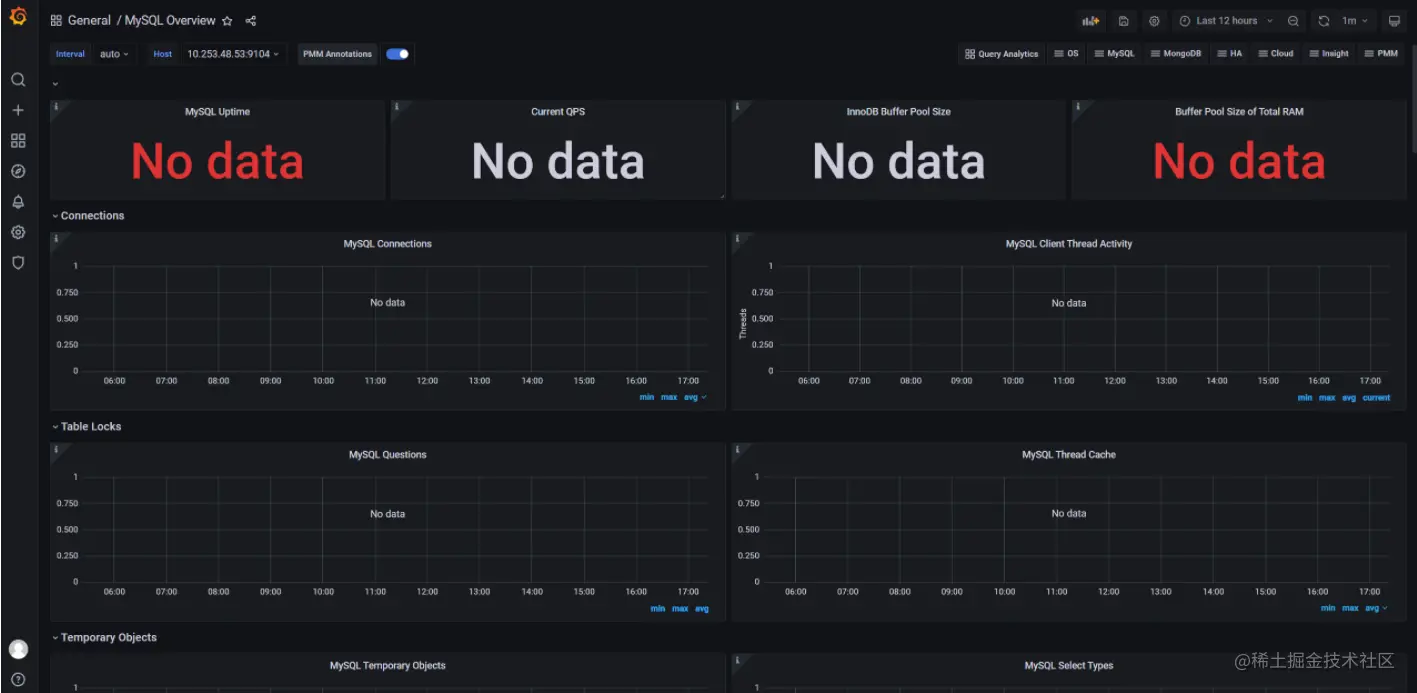Open the MongoDB dashboards menu
1417x693 pixels.
coord(1175,54)
